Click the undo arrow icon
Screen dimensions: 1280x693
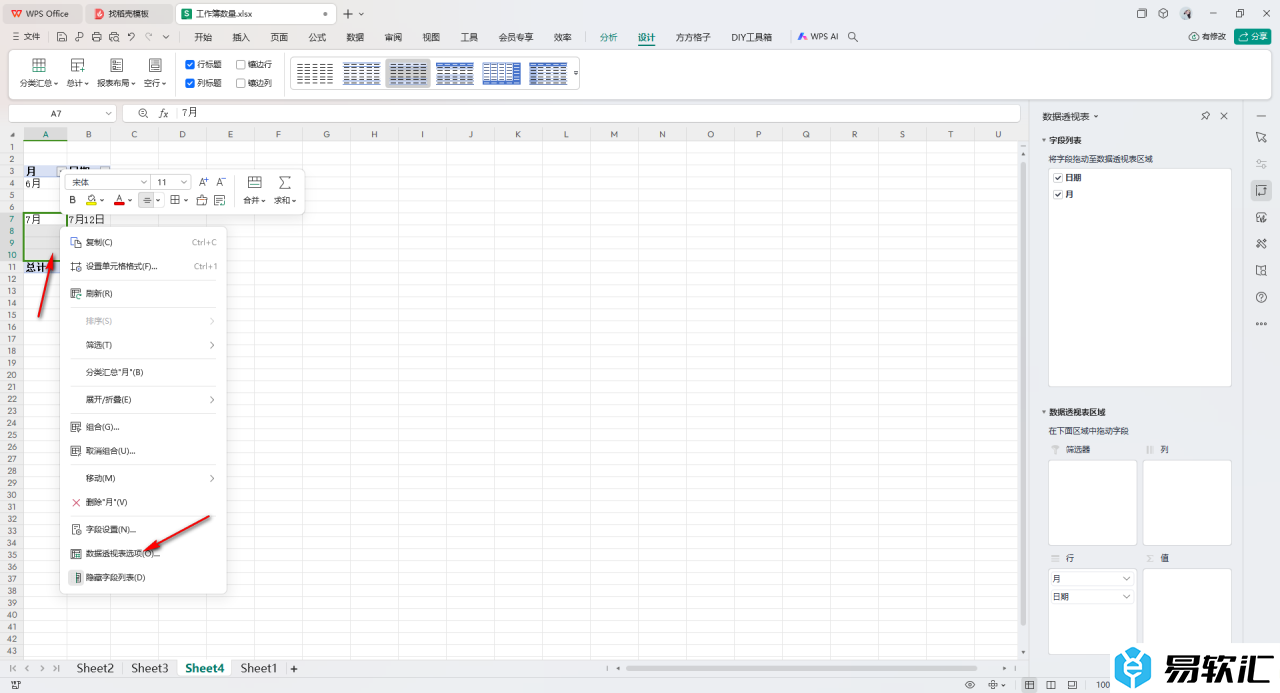[x=131, y=37]
